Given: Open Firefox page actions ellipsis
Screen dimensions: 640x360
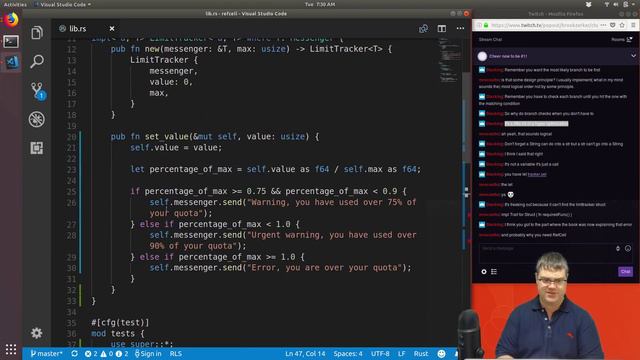Looking at the screenshot, I should (x=604, y=25).
